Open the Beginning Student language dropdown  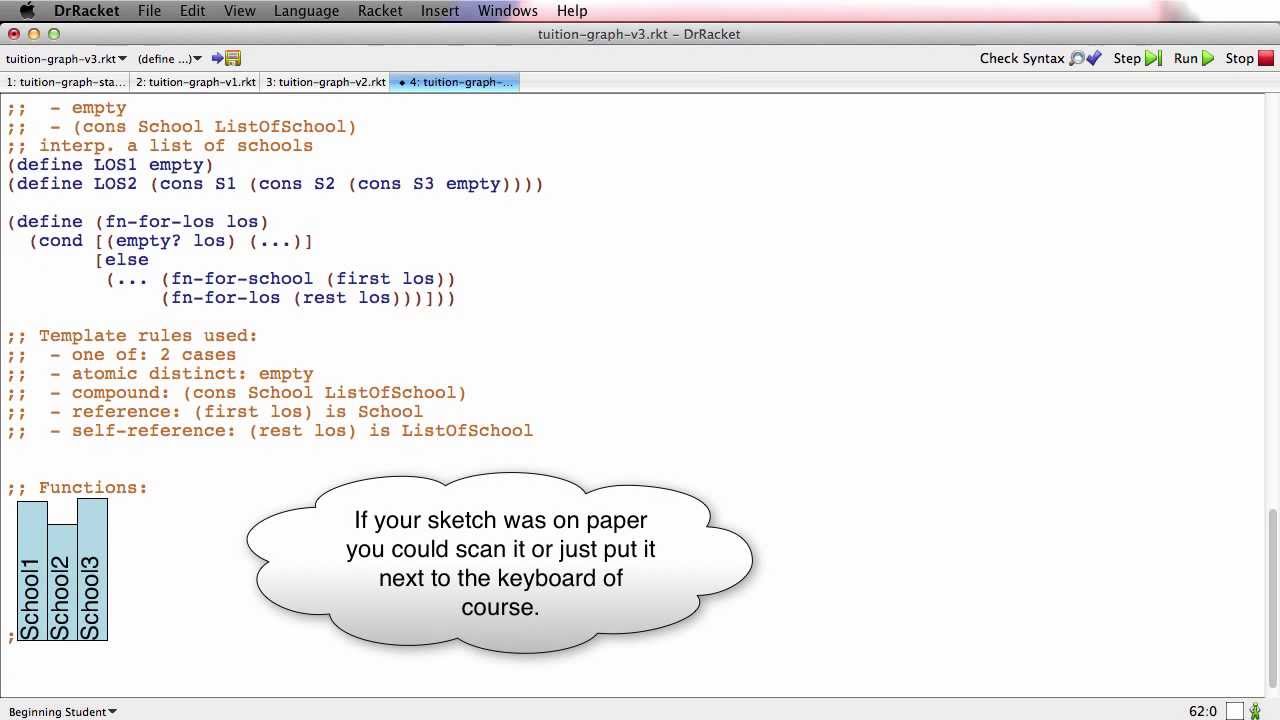coord(61,712)
